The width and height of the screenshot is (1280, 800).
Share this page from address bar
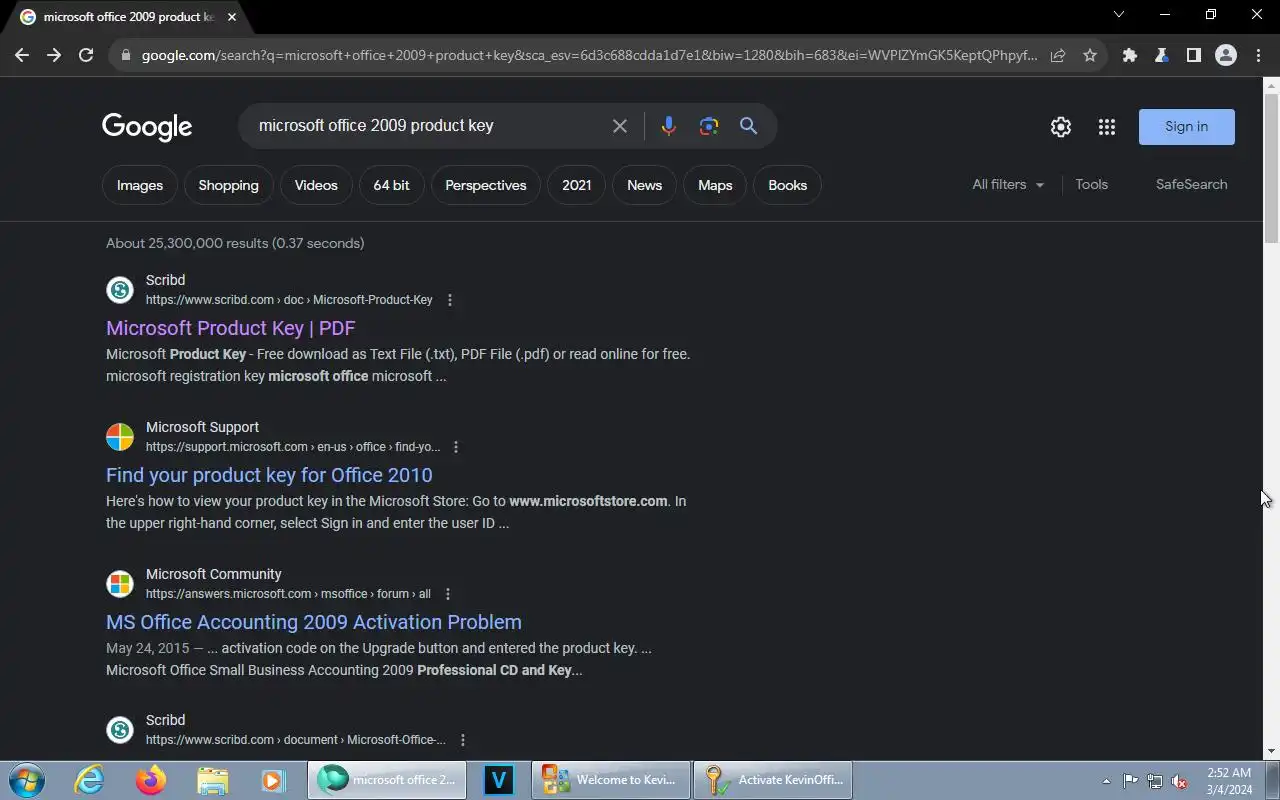[x=1058, y=56]
